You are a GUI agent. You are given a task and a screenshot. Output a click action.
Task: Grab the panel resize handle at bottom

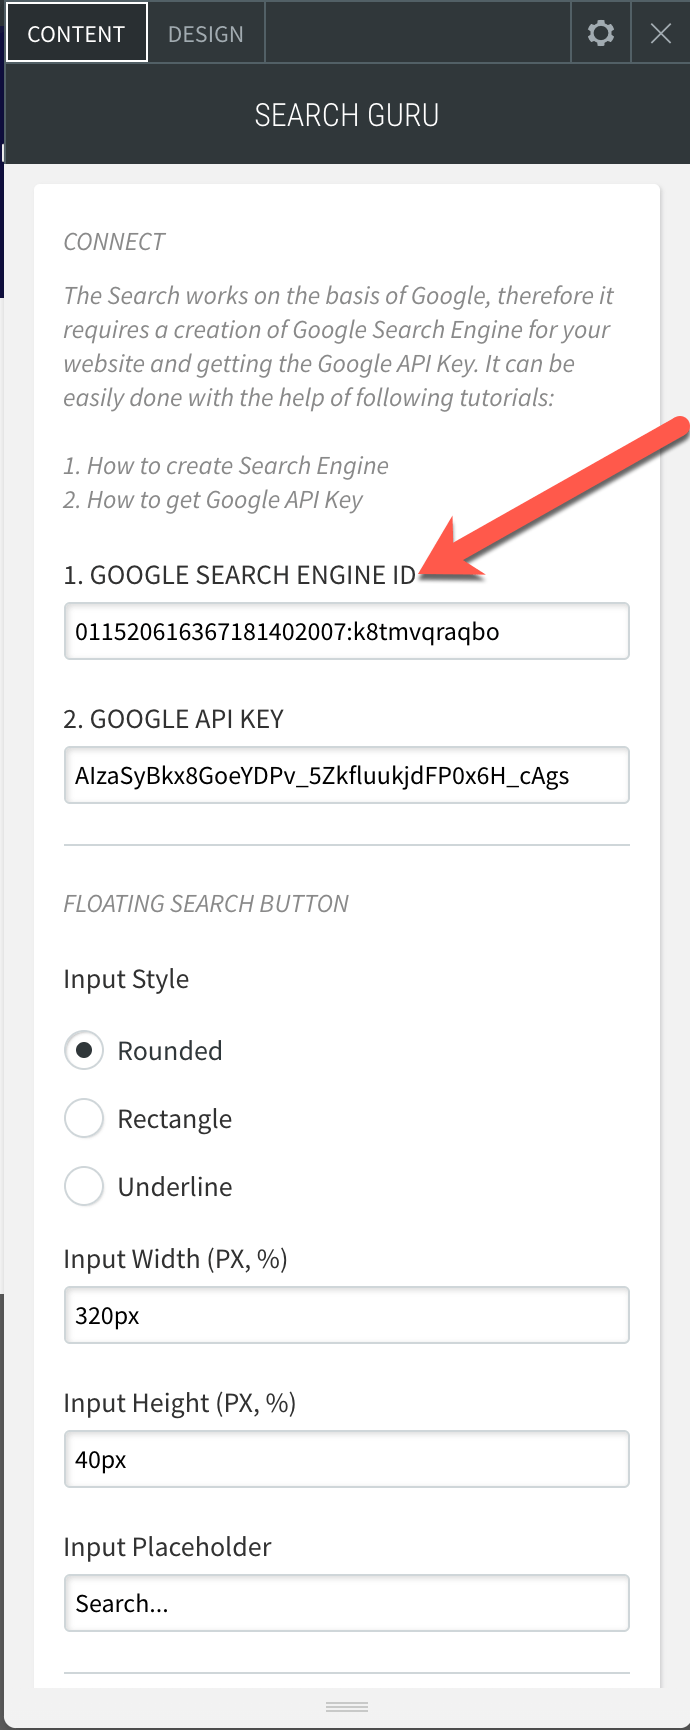tap(347, 1706)
